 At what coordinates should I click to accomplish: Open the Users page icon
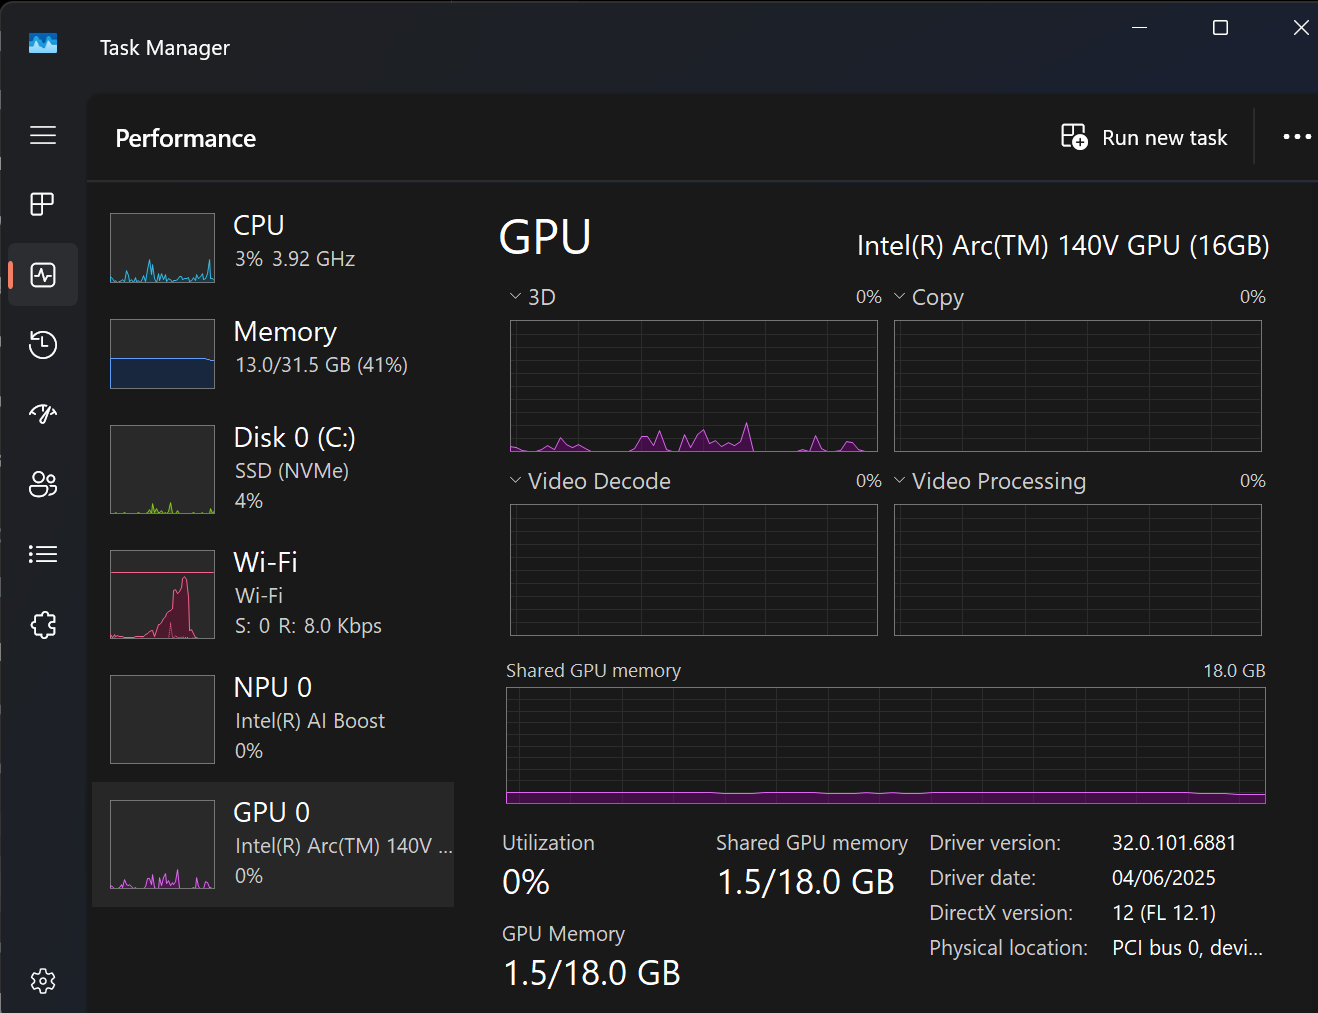[43, 485]
